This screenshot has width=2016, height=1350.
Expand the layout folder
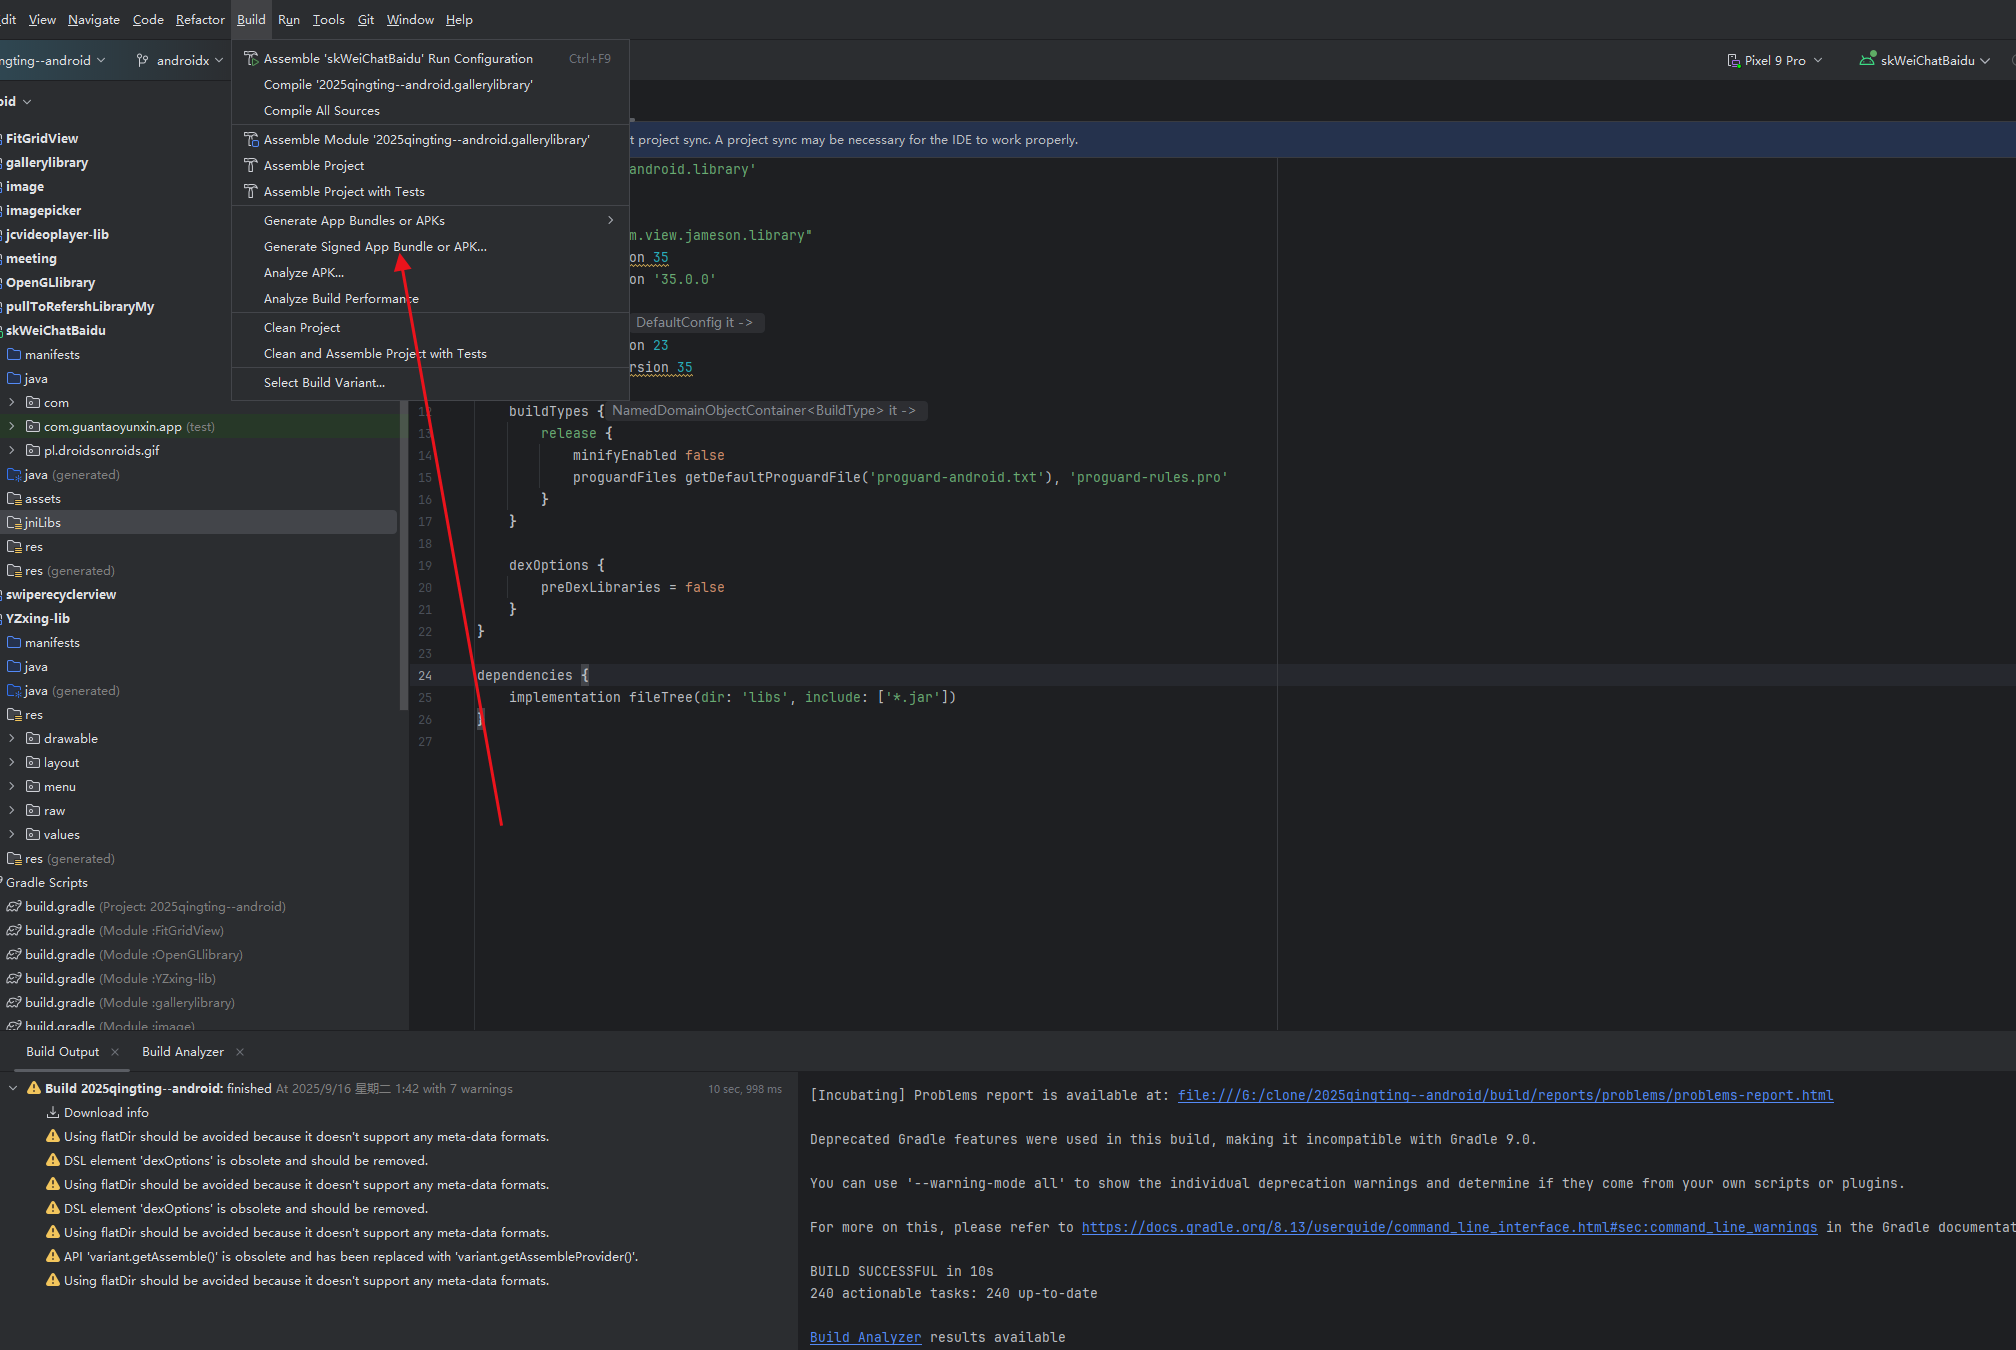coord(11,762)
